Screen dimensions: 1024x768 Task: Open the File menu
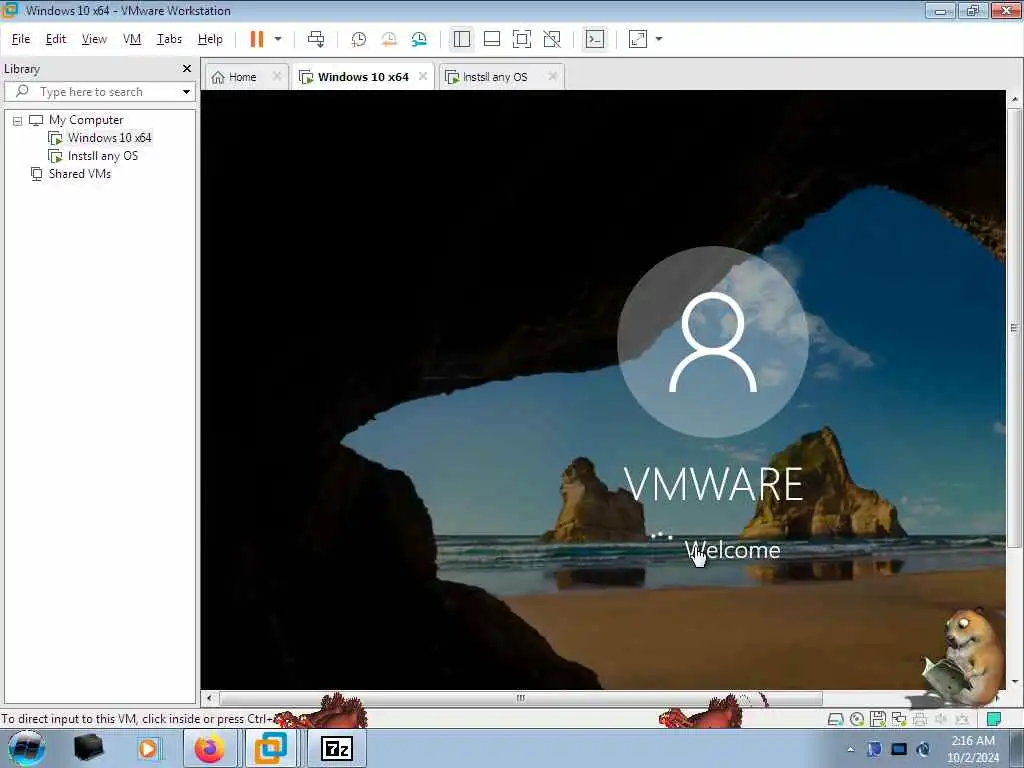21,39
